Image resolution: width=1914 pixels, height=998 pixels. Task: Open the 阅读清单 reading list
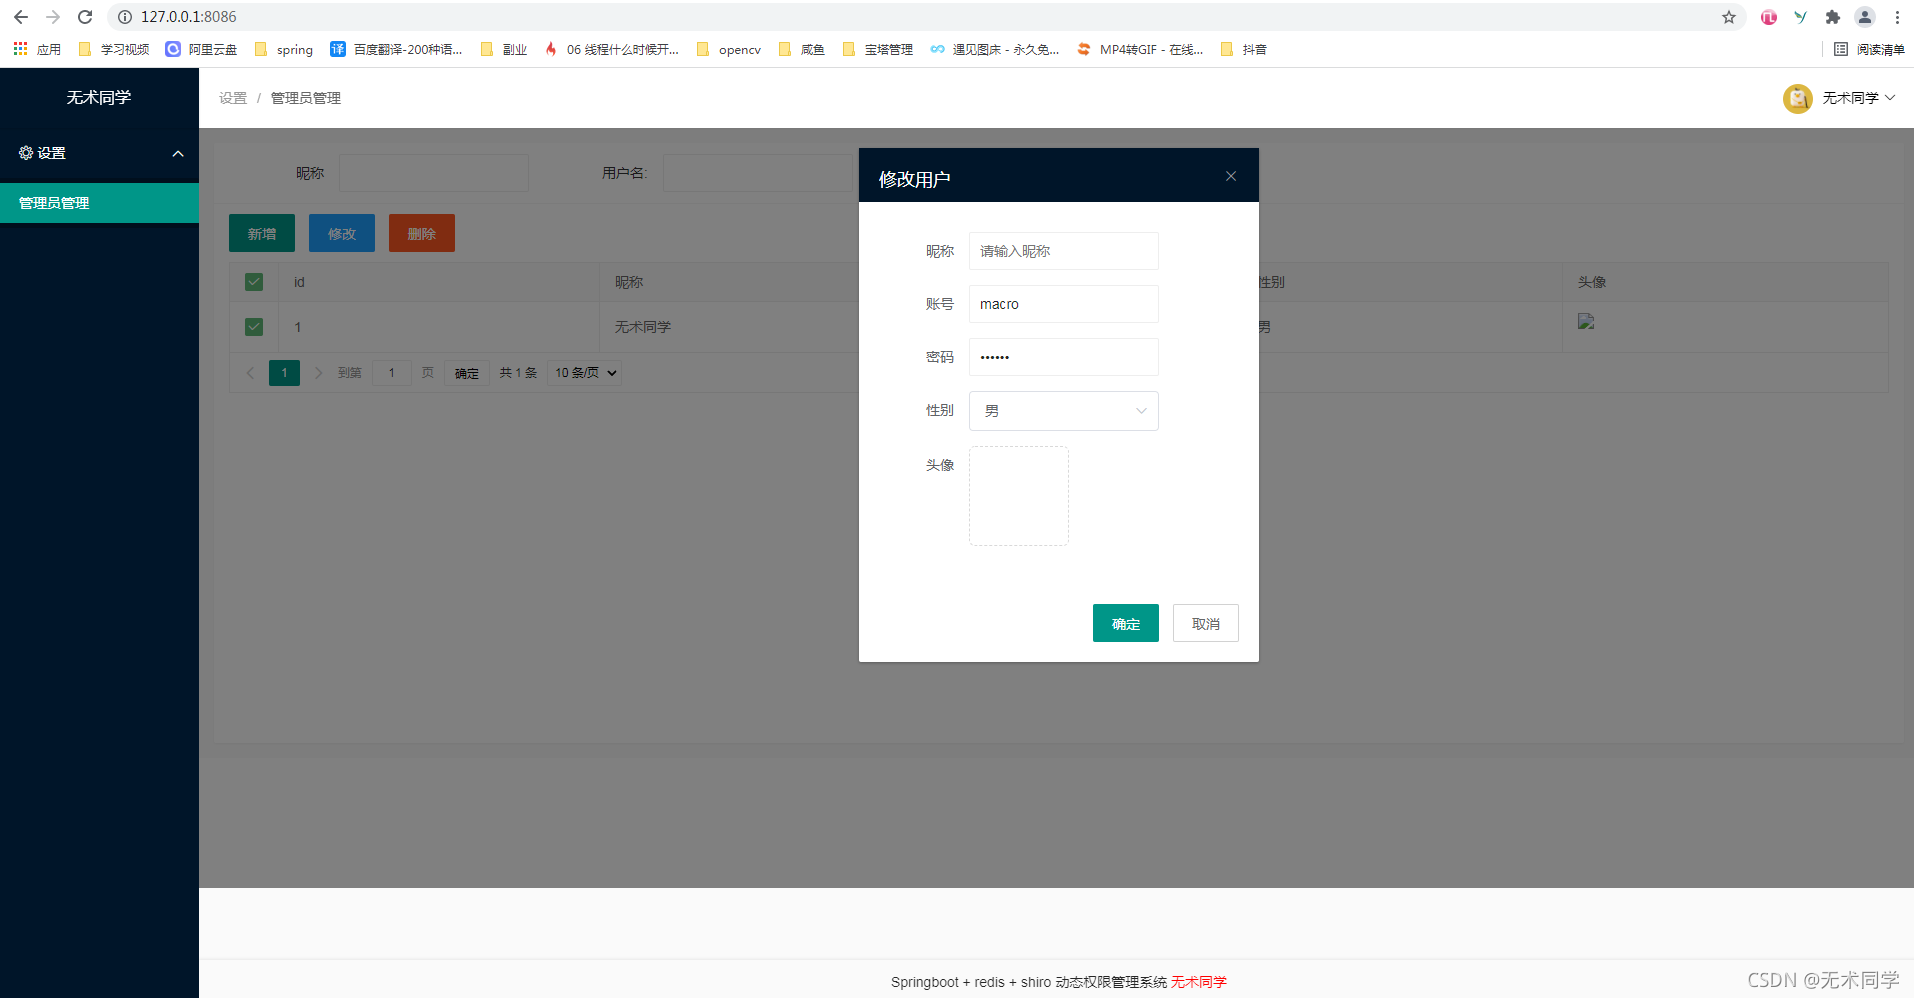[1869, 49]
